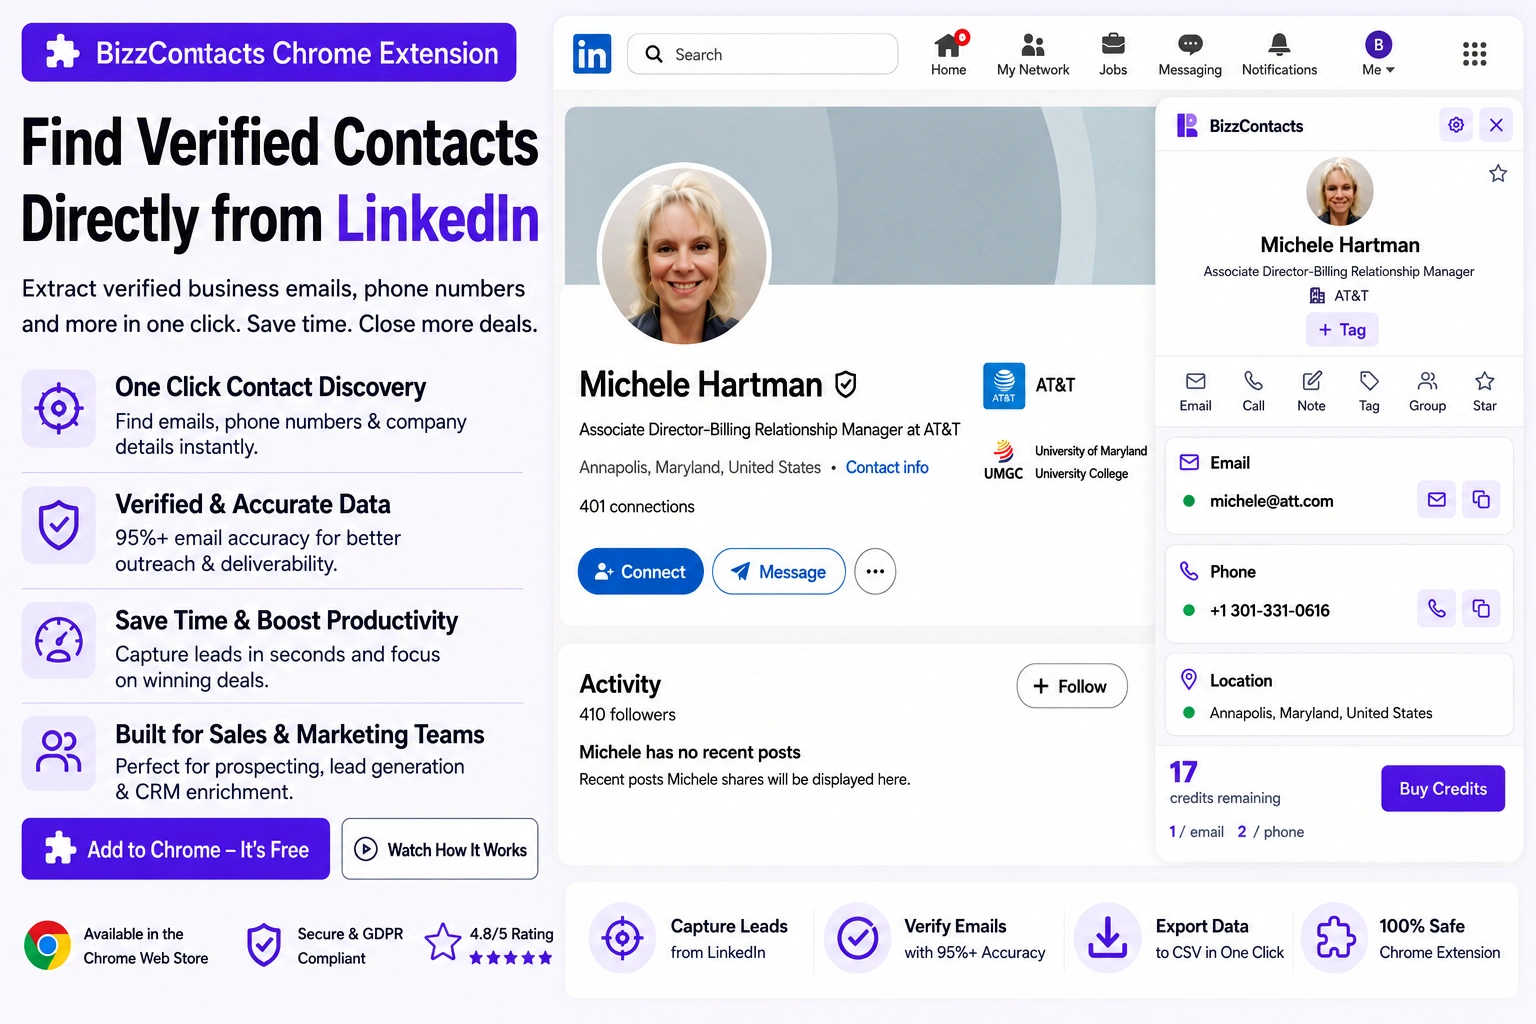The width and height of the screenshot is (1536, 1024).
Task: Click the Capture Leads target icon
Action: [622, 938]
